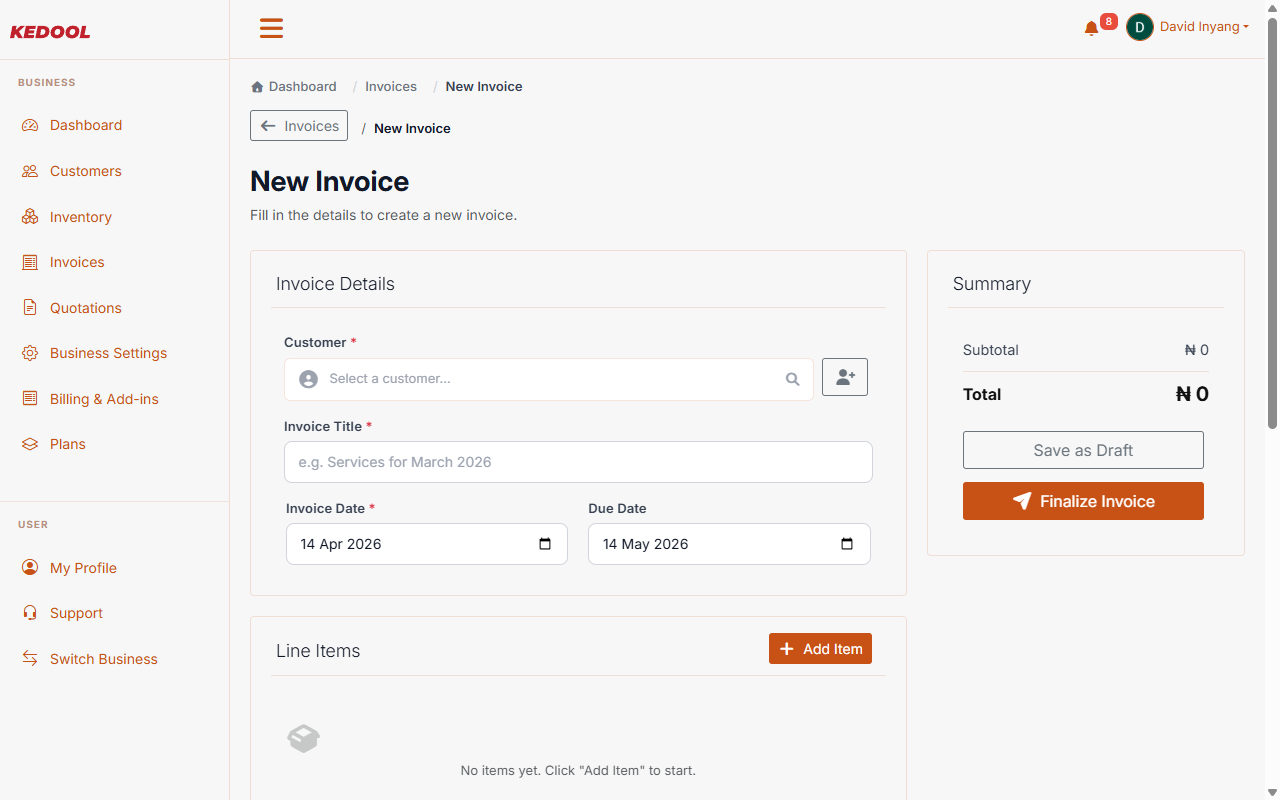Click the back to Invoices button
The width and height of the screenshot is (1280, 800).
coord(299,126)
